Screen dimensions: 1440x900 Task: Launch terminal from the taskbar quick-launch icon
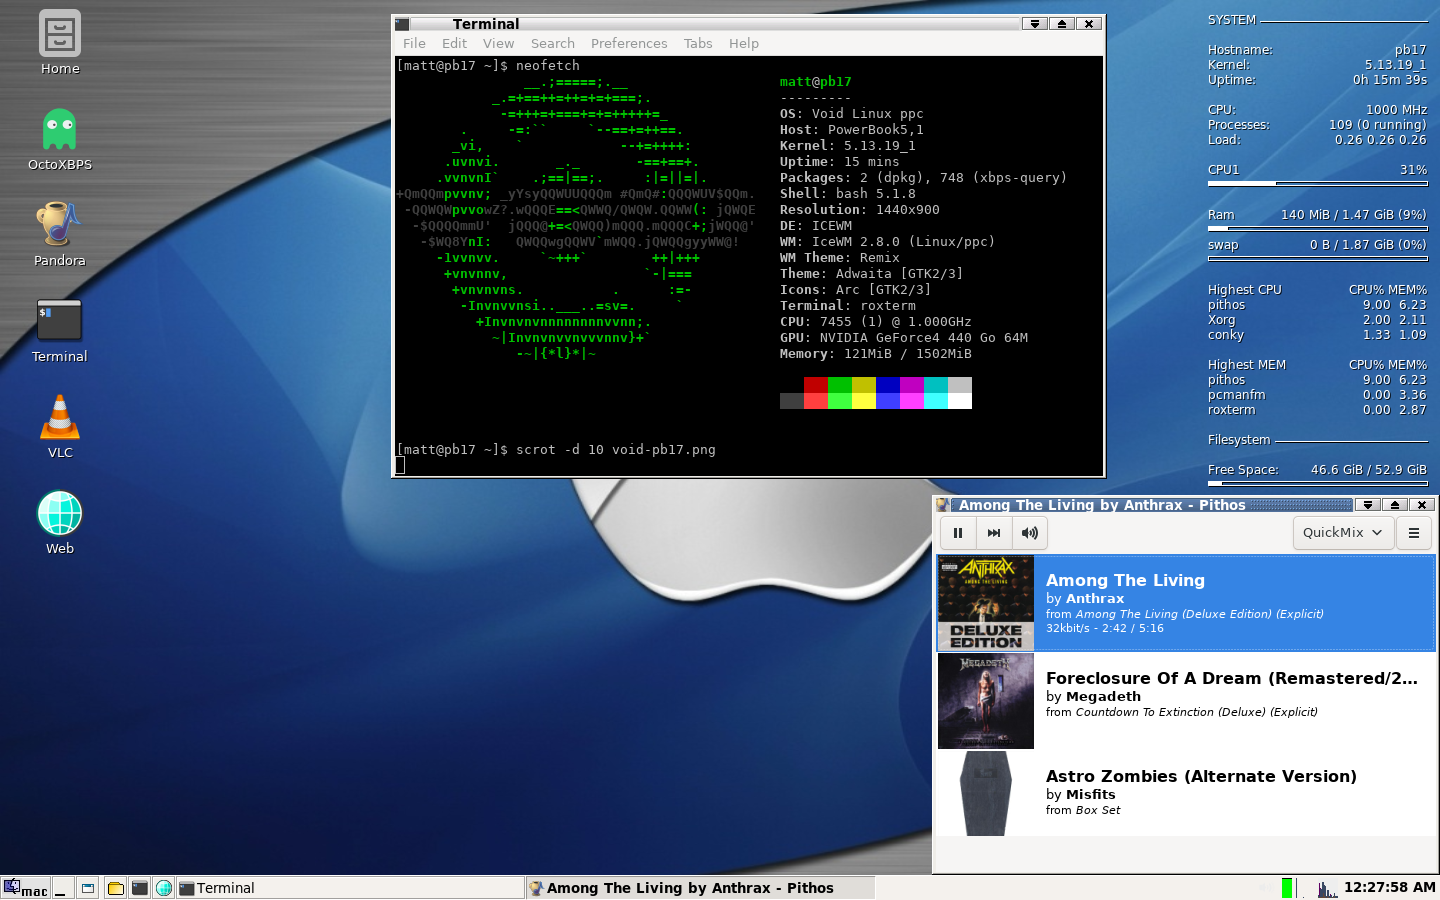tap(140, 888)
